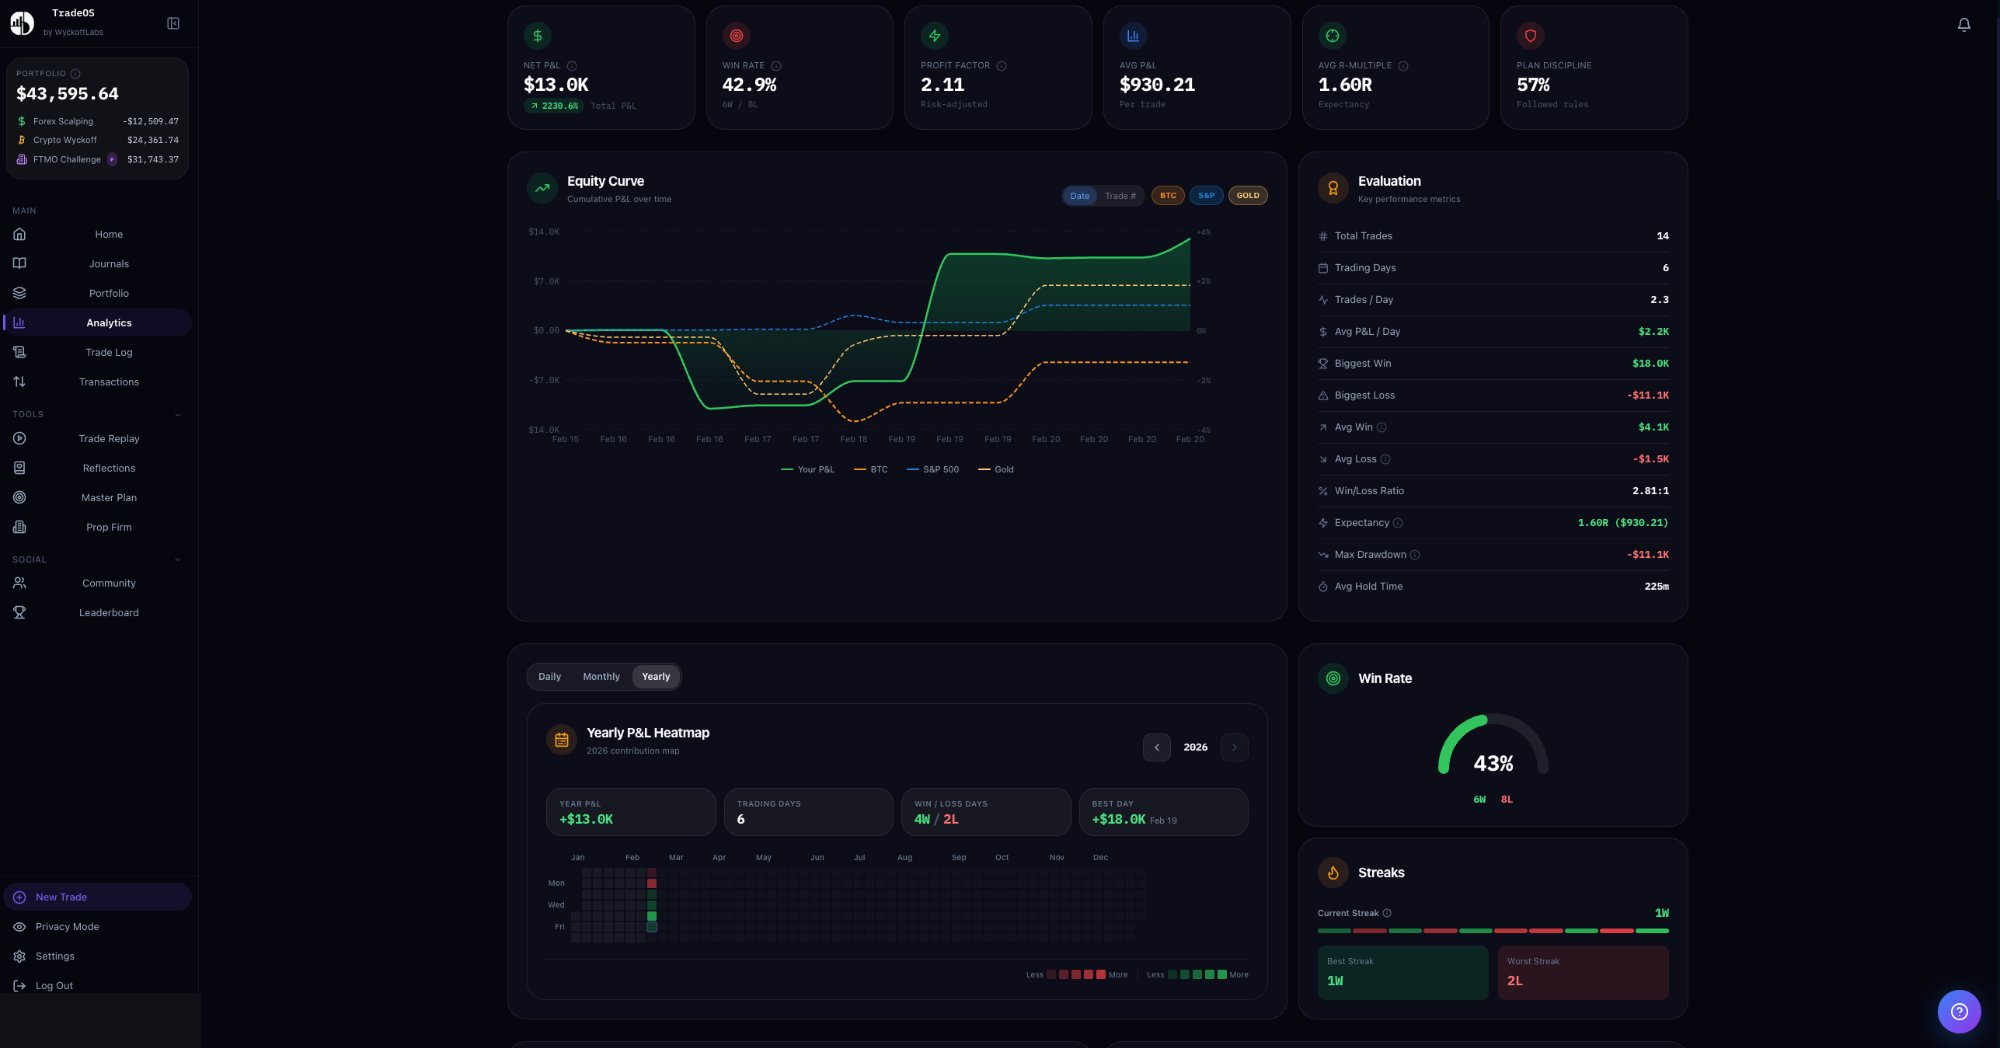The image size is (2000, 1048).
Task: Click the notification bell
Action: pos(1963,24)
